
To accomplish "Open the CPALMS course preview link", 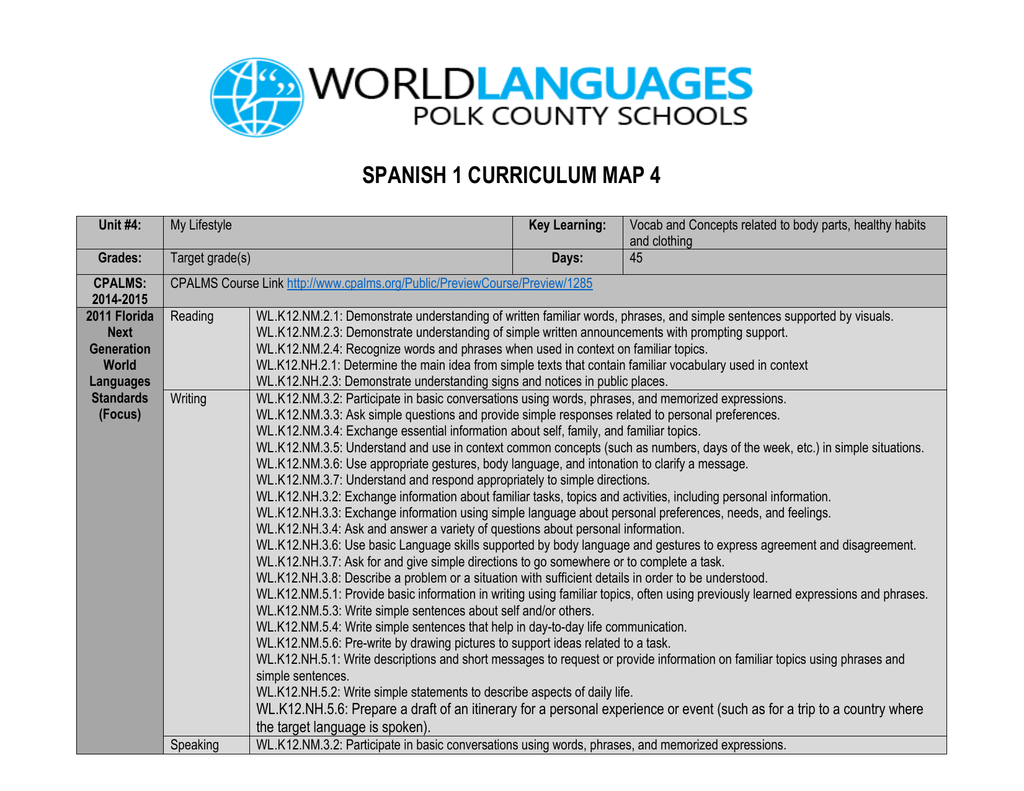I will 439,284.
